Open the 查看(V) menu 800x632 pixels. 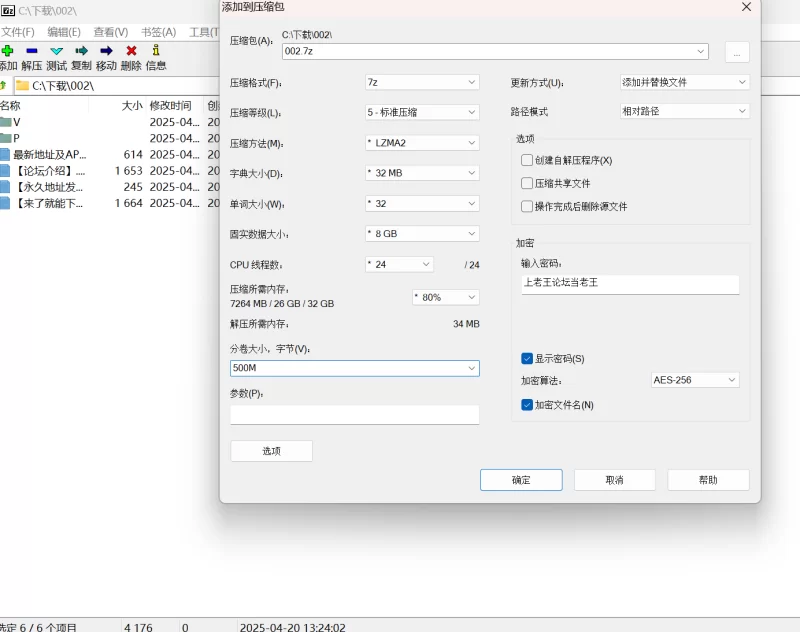click(111, 32)
